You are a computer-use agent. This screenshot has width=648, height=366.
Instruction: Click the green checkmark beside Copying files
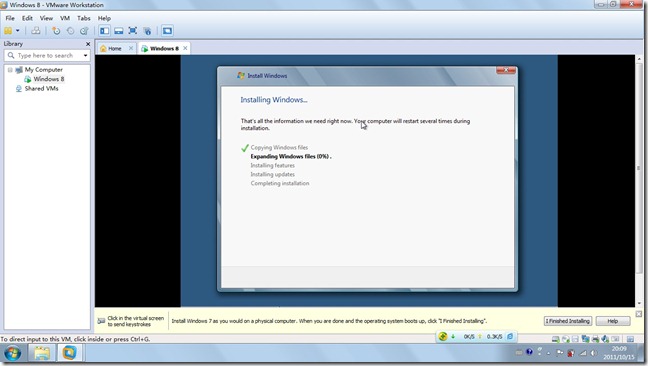coord(245,148)
